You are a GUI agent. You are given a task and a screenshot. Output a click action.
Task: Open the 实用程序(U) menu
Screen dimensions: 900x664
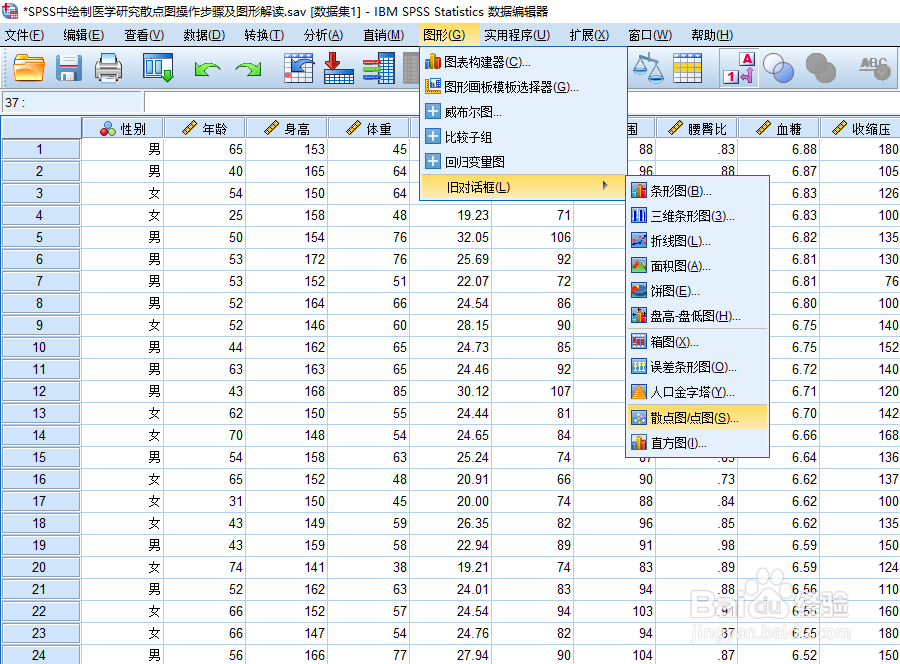pyautogui.click(x=517, y=35)
